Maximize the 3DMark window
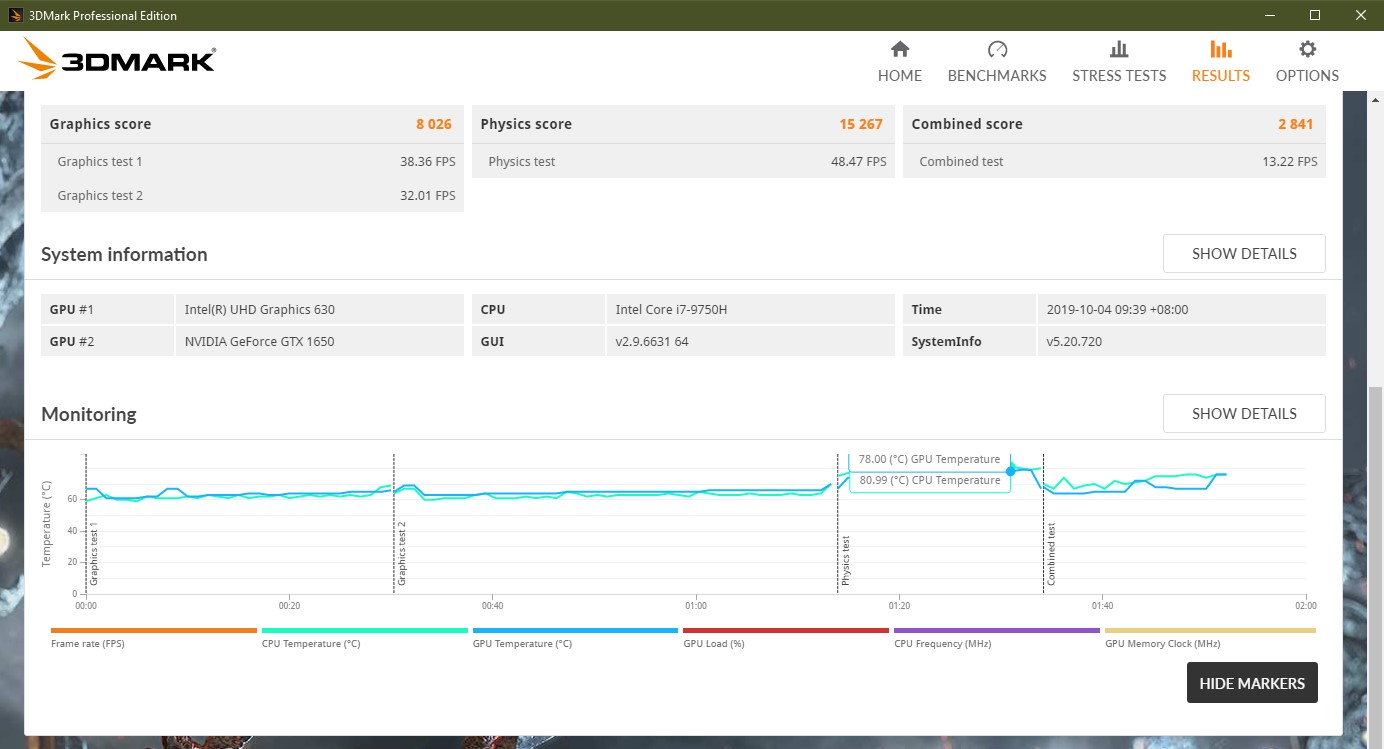Viewport: 1384px width, 749px height. pos(1315,15)
